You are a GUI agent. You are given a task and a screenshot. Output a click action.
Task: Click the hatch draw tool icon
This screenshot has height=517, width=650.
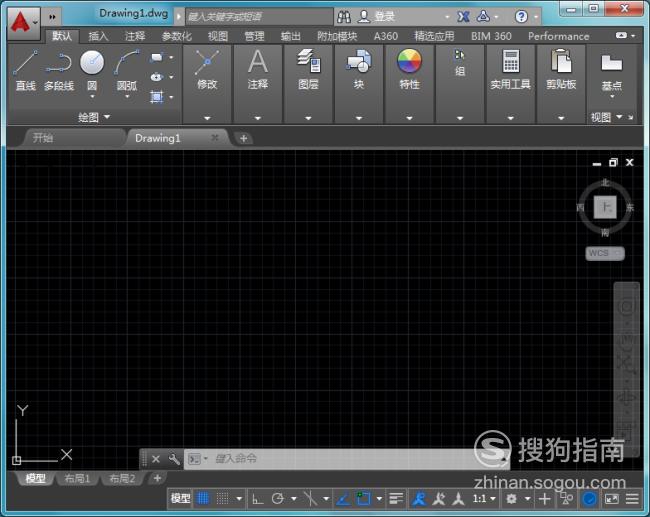156,97
